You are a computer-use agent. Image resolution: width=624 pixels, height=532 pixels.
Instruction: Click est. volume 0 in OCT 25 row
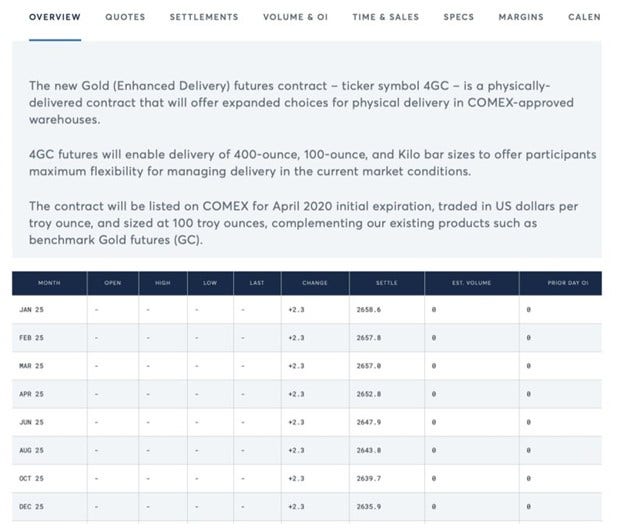[434, 479]
